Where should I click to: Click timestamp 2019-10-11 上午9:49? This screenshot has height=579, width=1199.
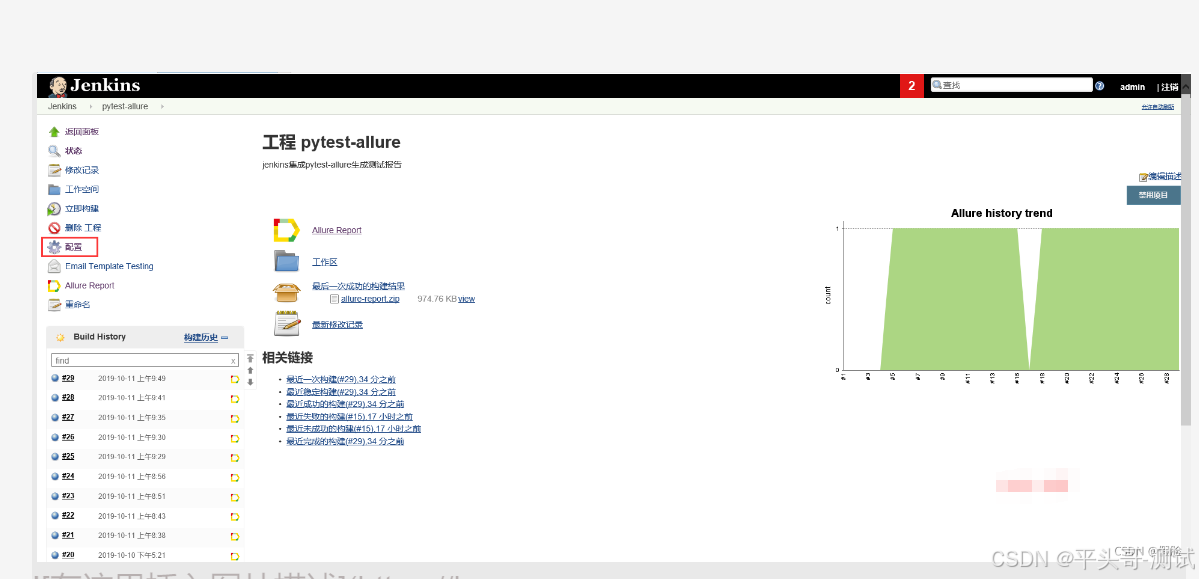pyautogui.click(x=132, y=379)
